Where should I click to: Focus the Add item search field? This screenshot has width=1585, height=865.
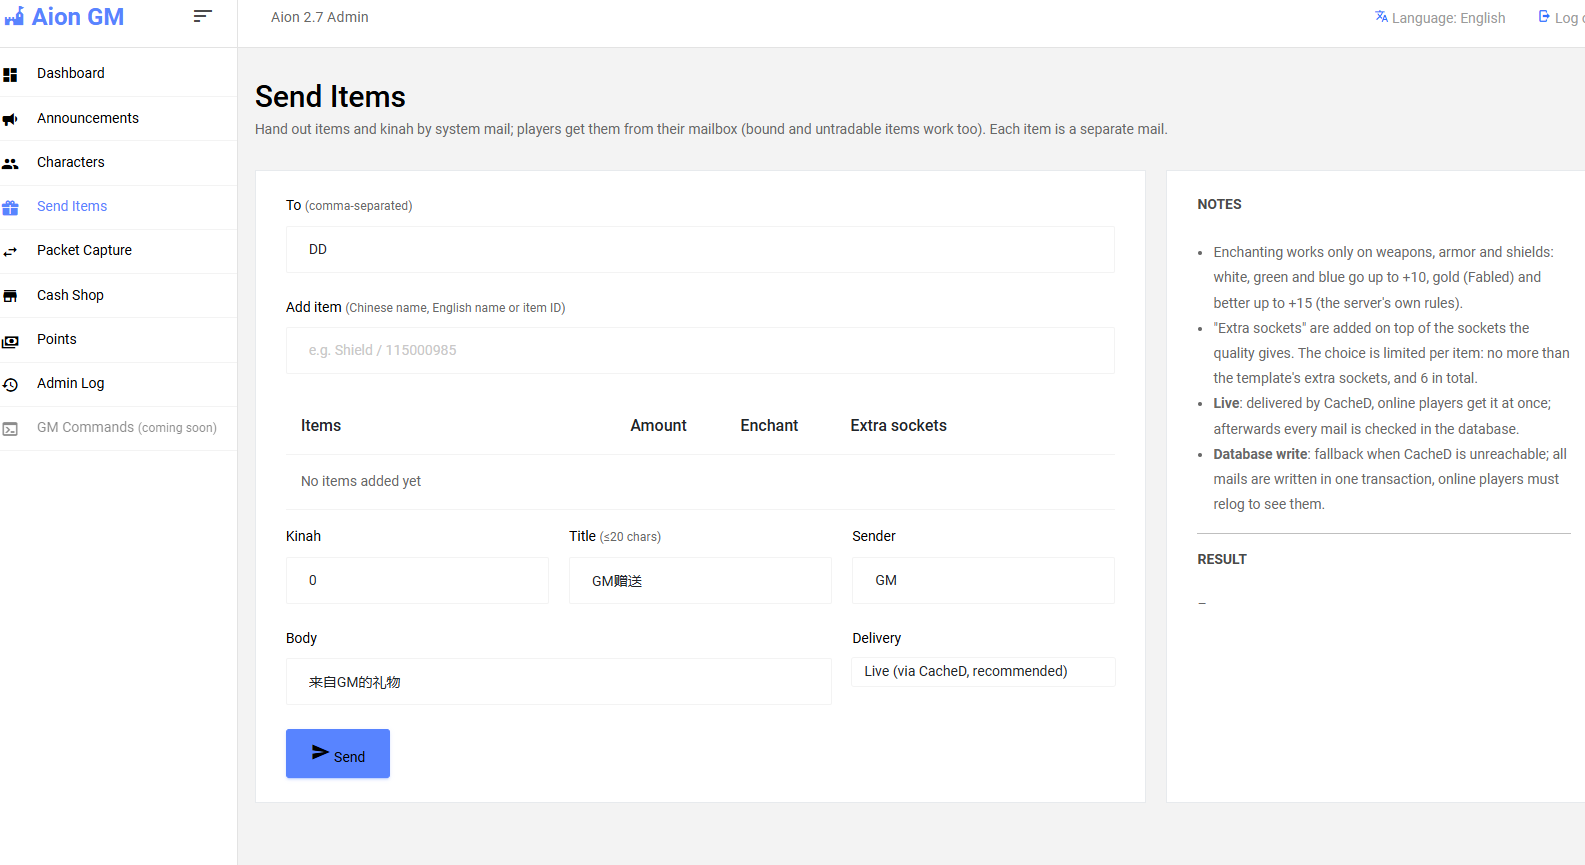700,350
